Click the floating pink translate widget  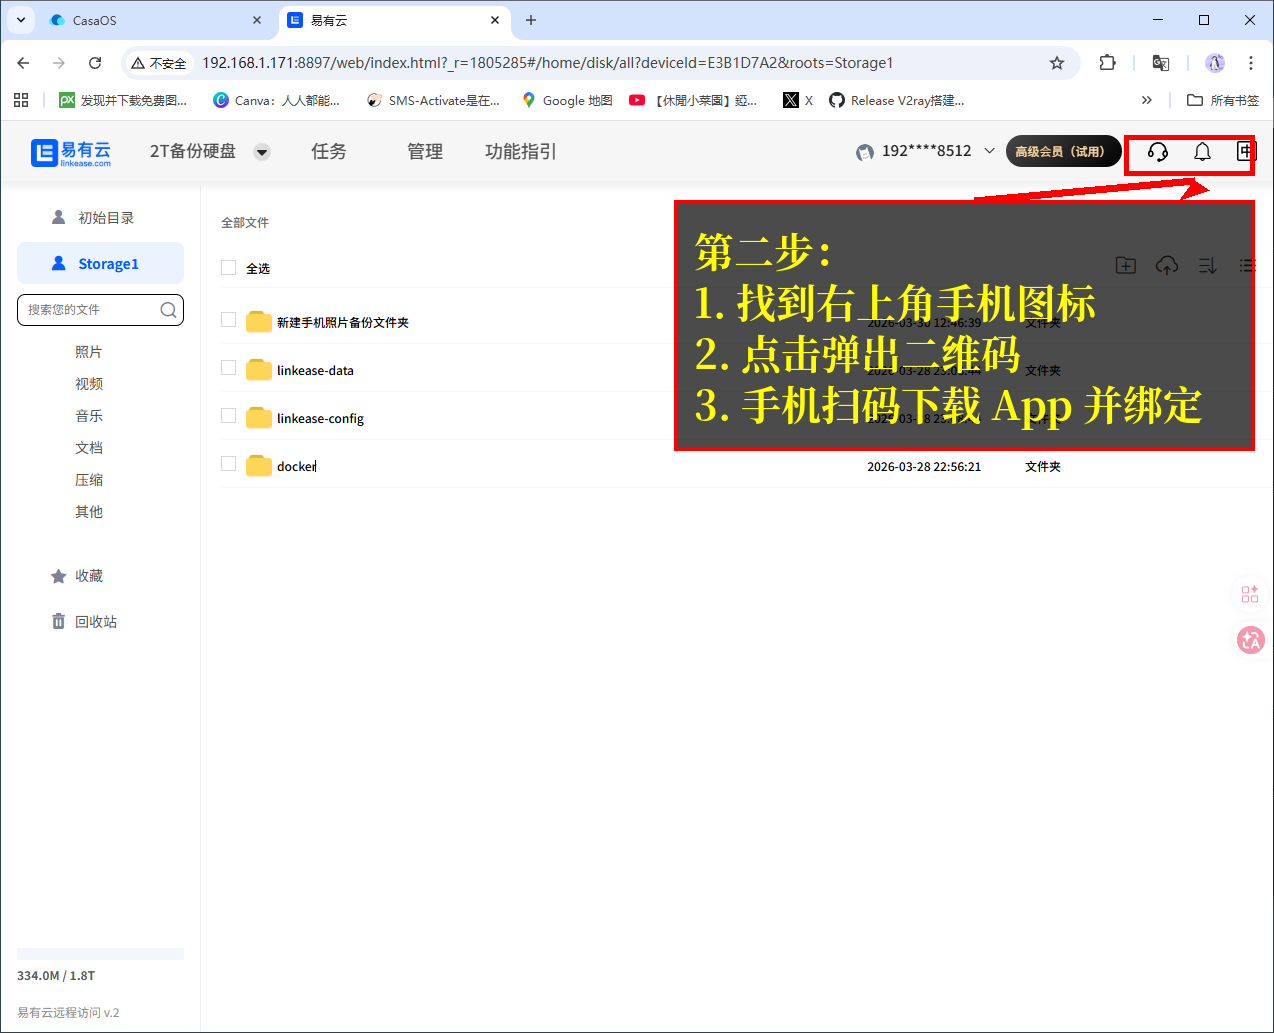1251,640
